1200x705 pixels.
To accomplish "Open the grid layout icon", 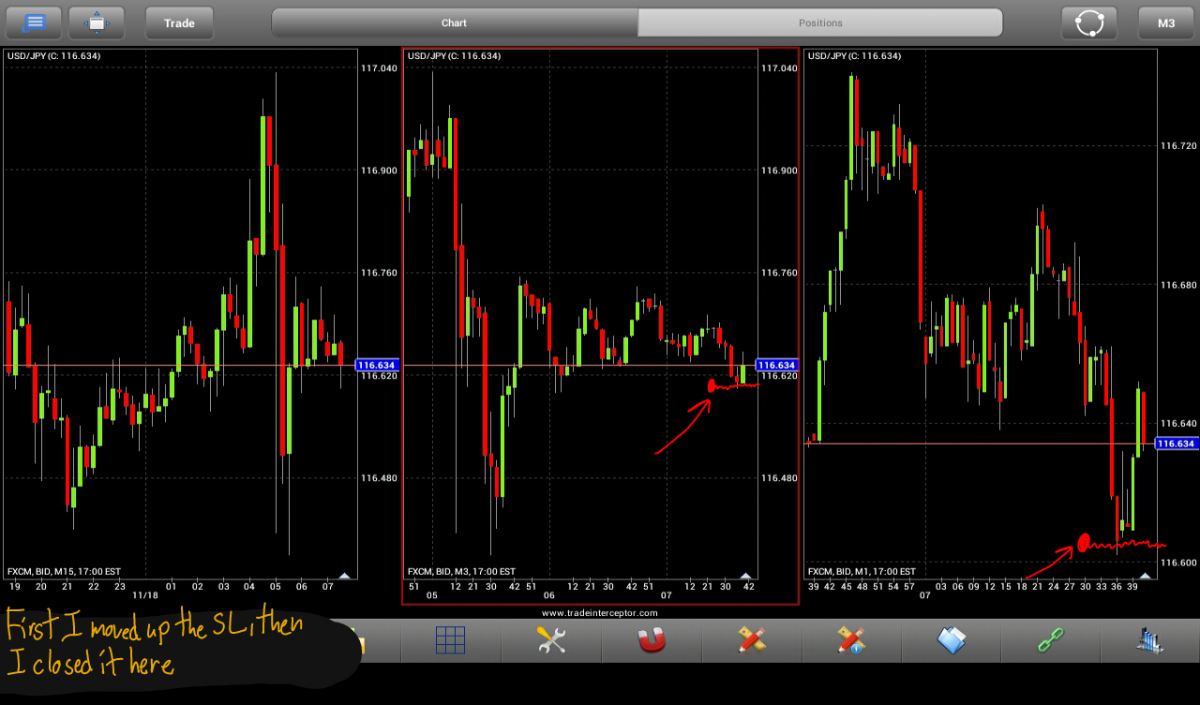I will tap(450, 640).
